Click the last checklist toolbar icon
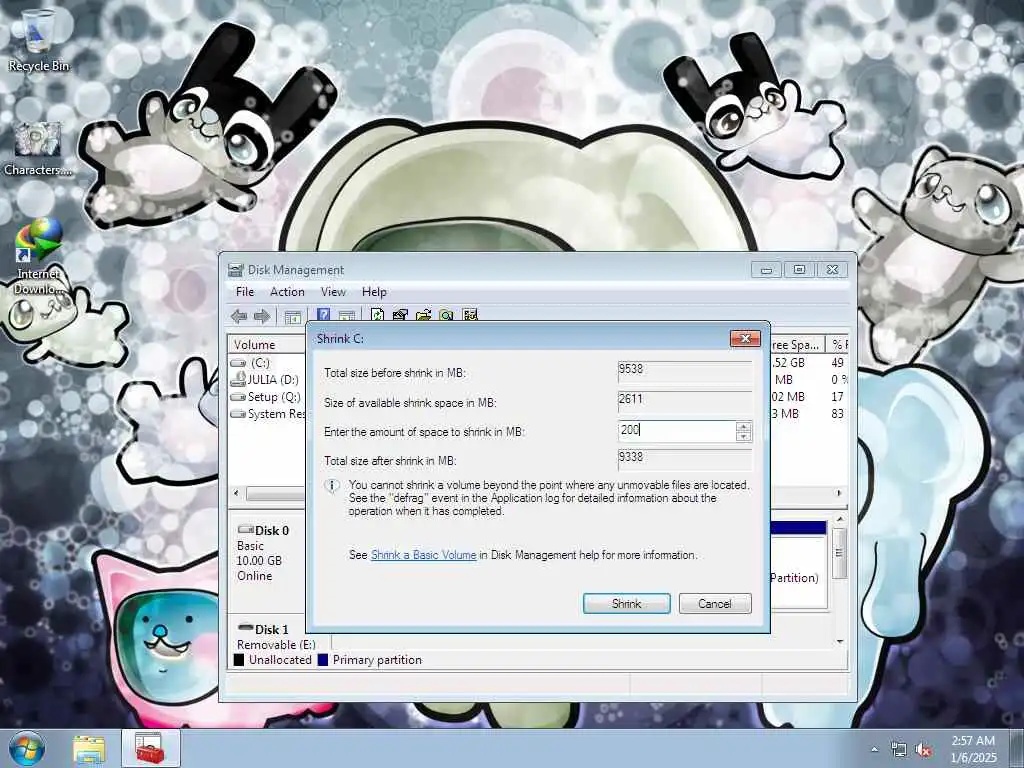Screen dimensions: 1024x768 coord(470,315)
